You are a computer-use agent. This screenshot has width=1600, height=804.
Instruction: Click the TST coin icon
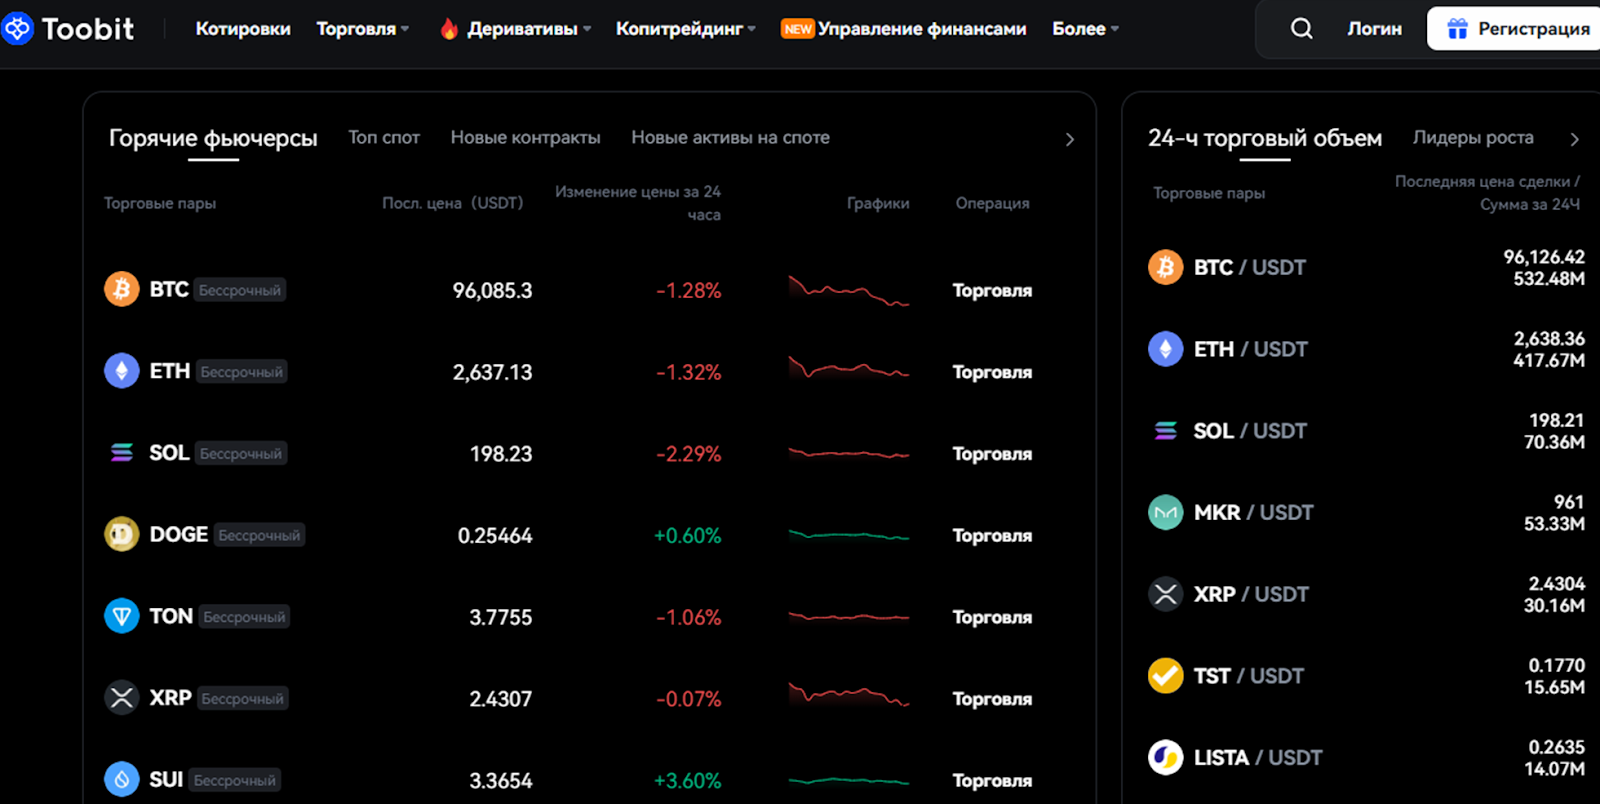point(1165,676)
